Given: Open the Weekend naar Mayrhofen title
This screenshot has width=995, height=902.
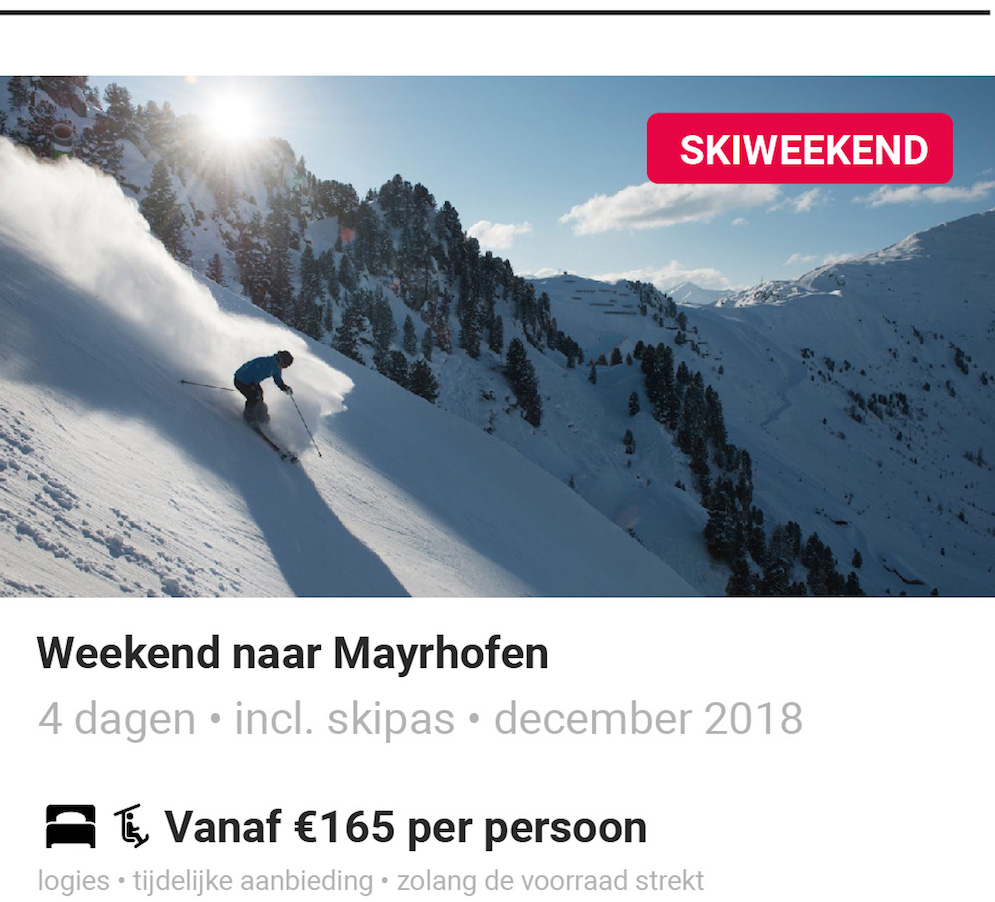Looking at the screenshot, I should [293, 653].
